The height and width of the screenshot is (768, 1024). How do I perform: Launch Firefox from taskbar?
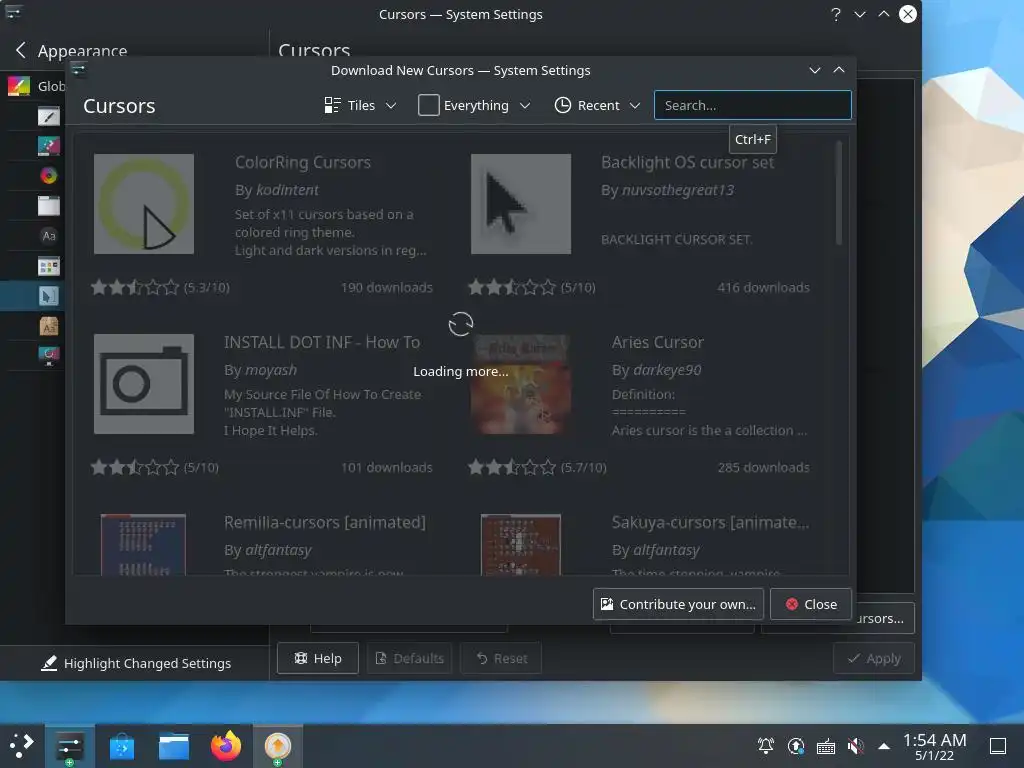(x=226, y=746)
